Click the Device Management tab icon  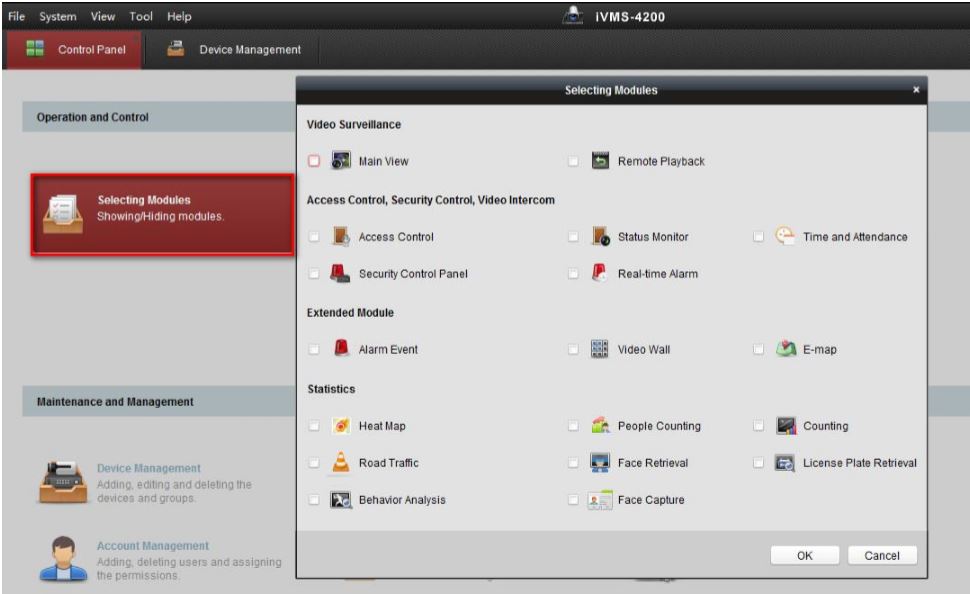pos(176,48)
